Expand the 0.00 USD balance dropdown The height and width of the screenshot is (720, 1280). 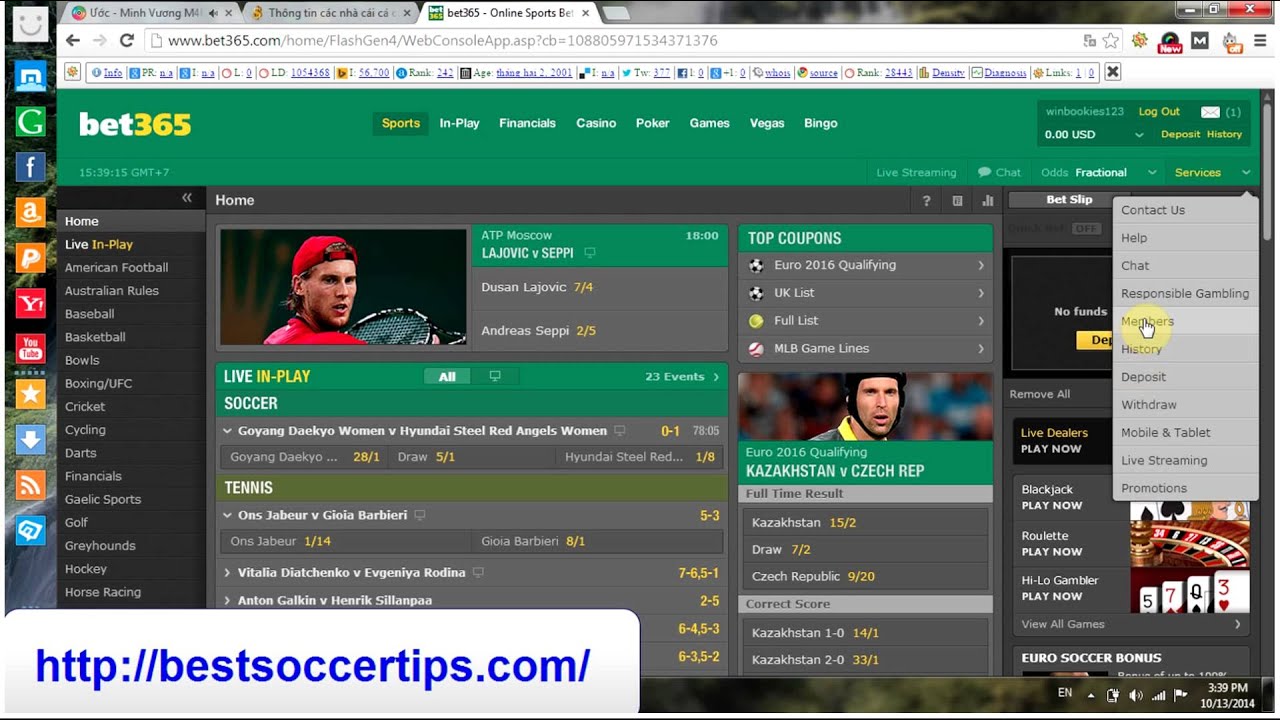click(1139, 135)
